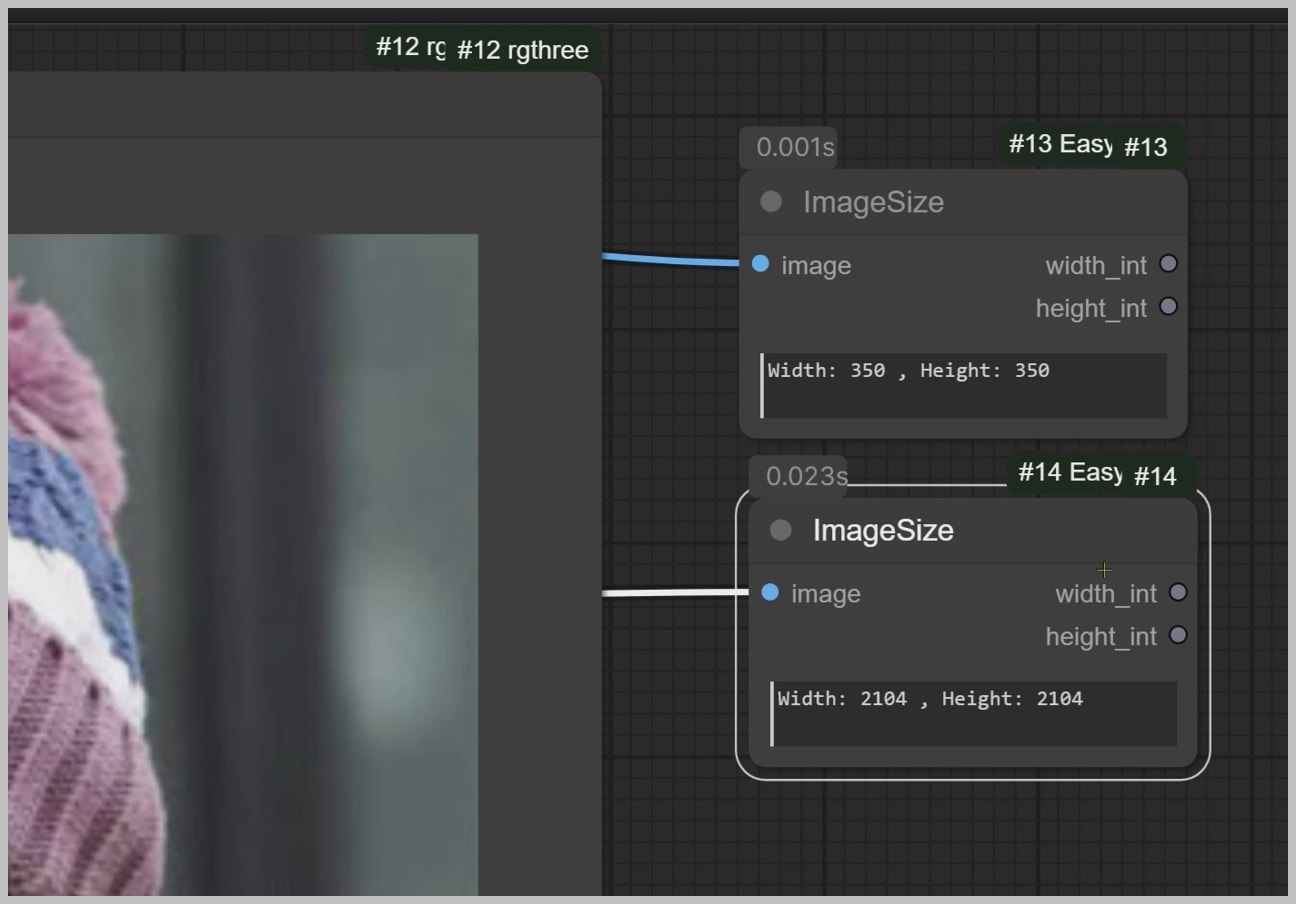
Task: Click the height_int output port on node #14
Action: click(1178, 635)
